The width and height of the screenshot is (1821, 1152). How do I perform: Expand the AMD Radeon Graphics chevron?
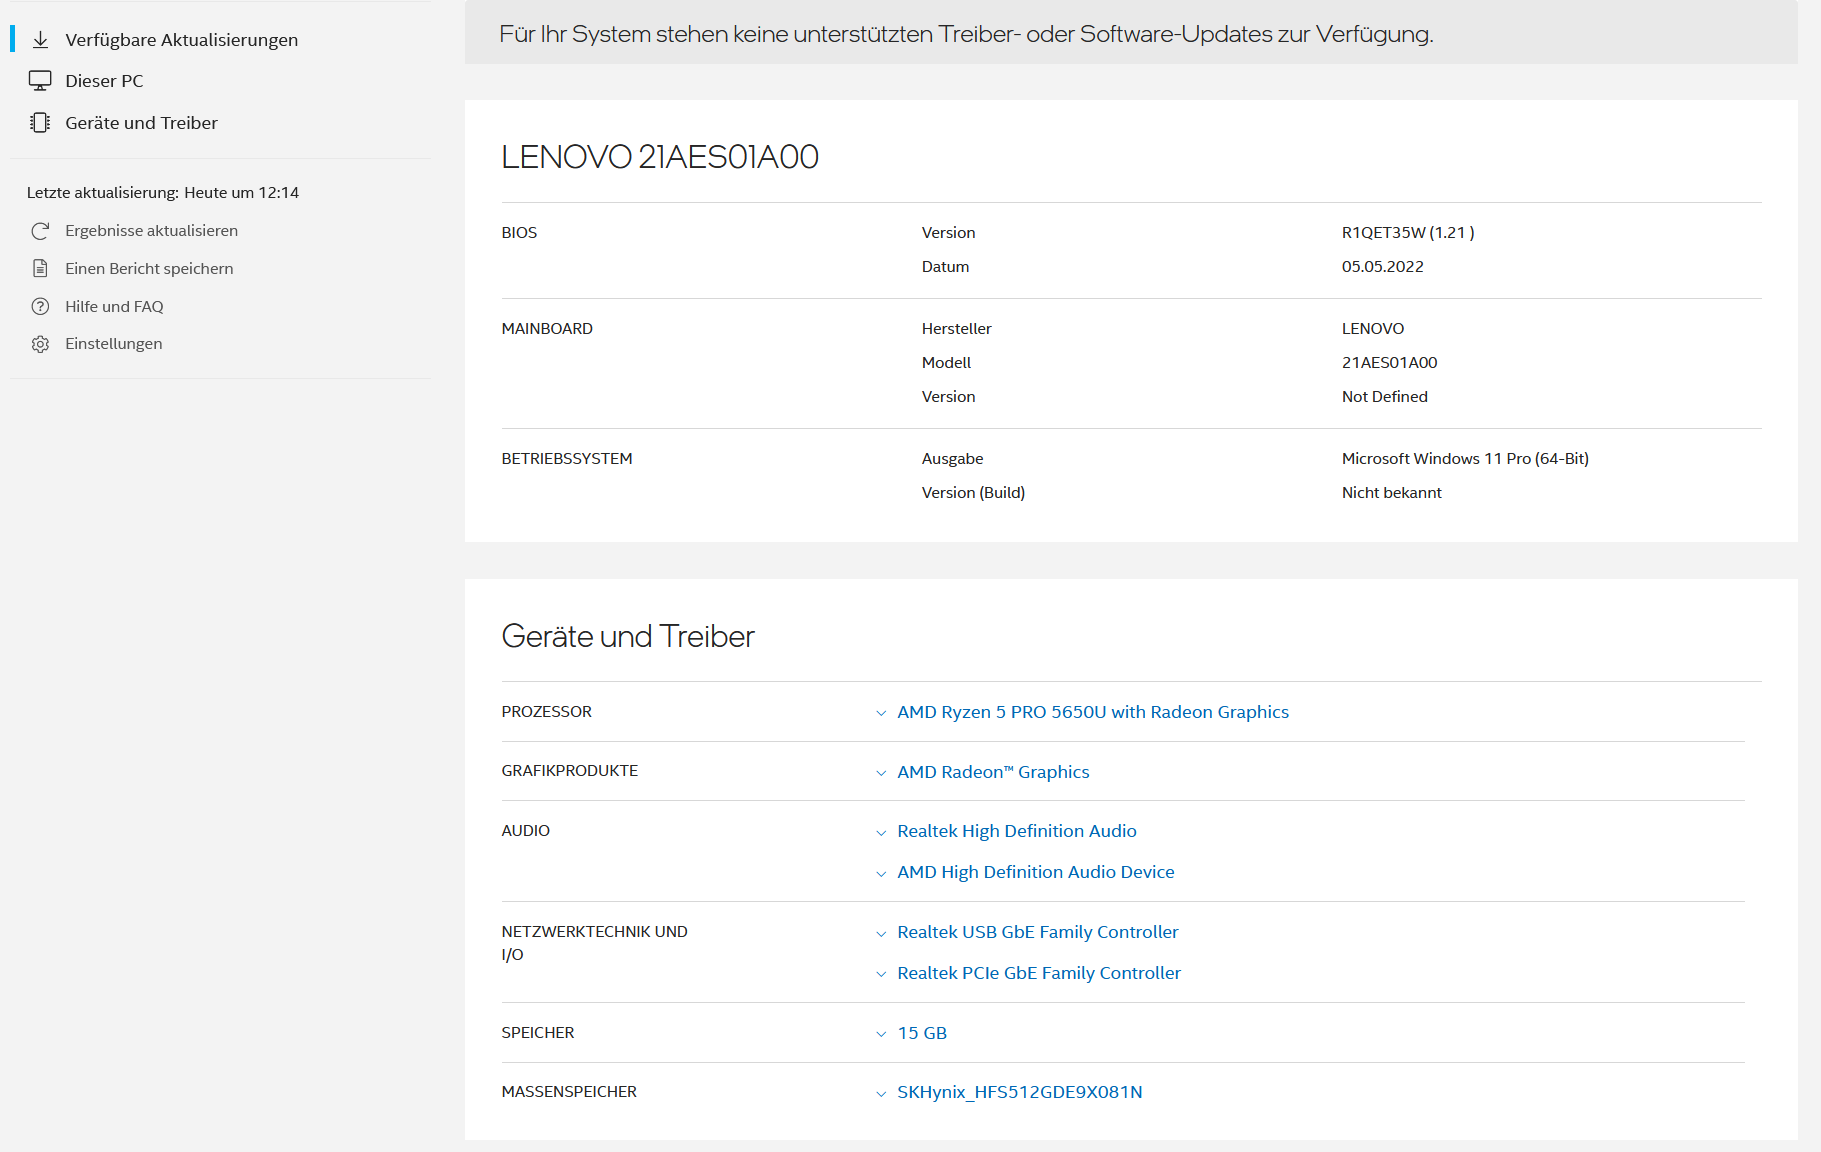pyautogui.click(x=881, y=773)
